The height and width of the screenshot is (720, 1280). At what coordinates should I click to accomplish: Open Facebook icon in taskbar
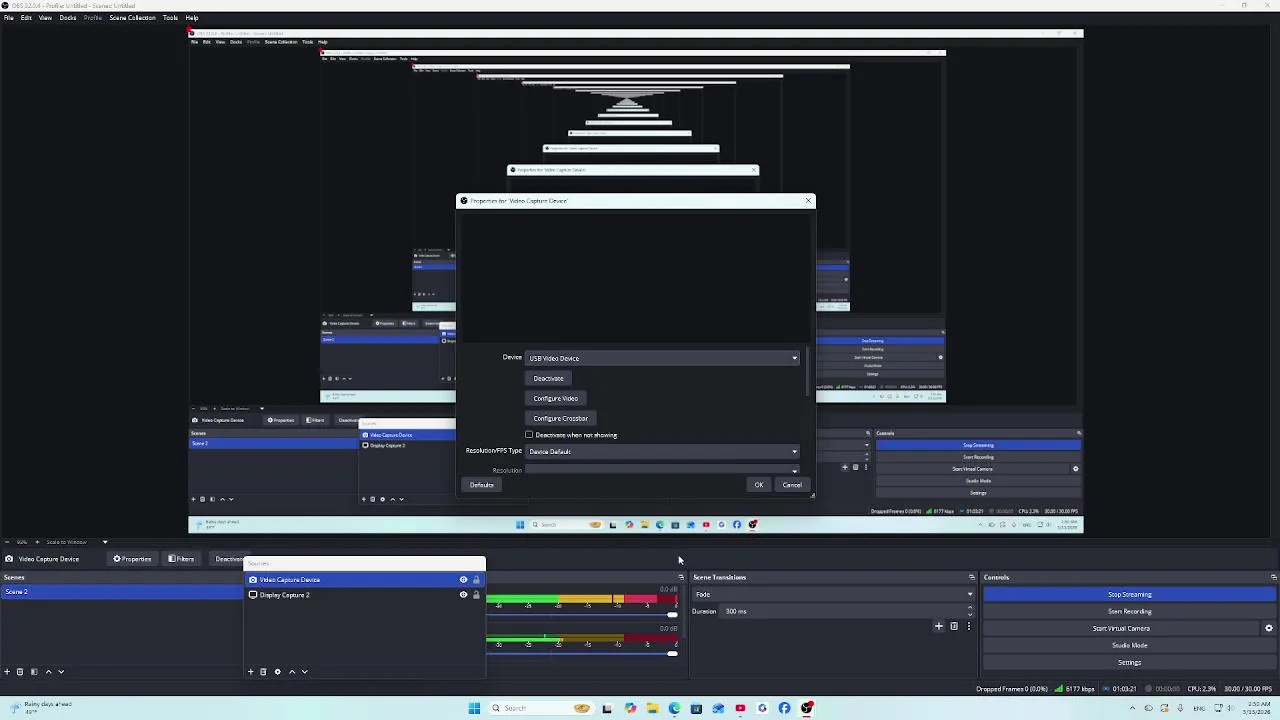784,708
